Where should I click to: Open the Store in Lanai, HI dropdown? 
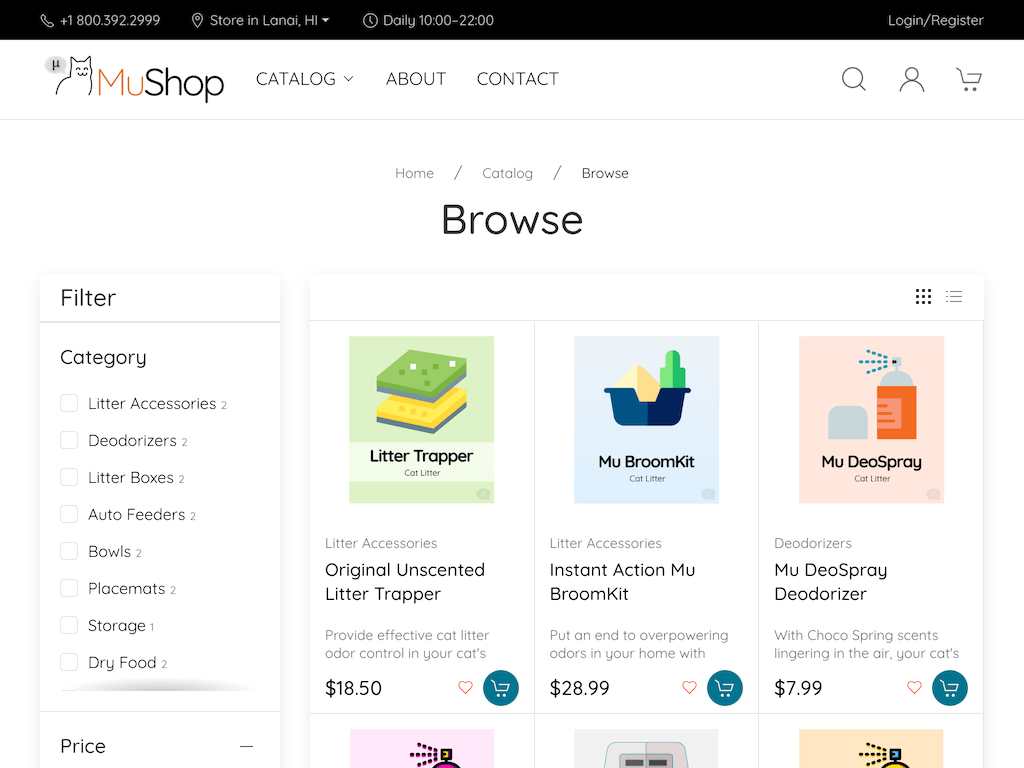pos(269,20)
